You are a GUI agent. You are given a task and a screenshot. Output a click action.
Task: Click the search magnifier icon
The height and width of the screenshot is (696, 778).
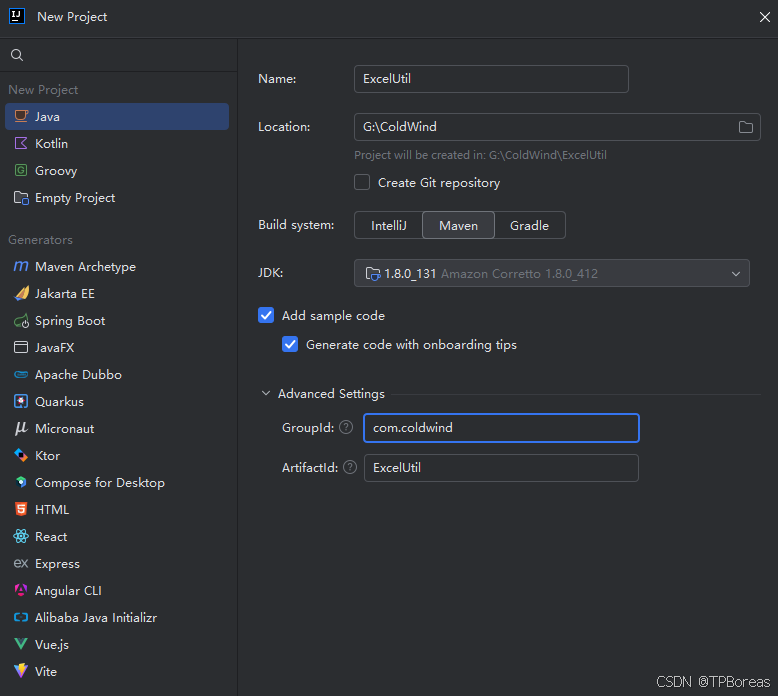17,55
